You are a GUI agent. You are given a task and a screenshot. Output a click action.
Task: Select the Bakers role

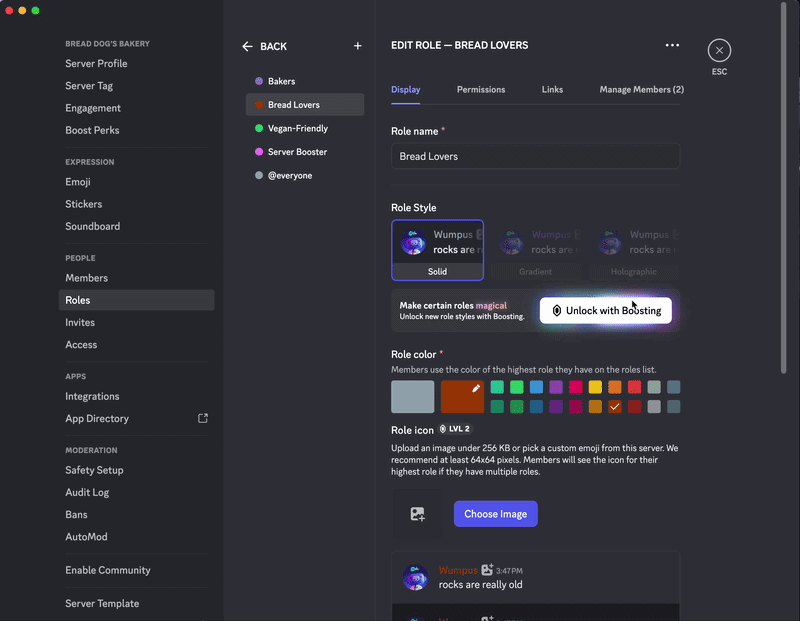pos(305,81)
